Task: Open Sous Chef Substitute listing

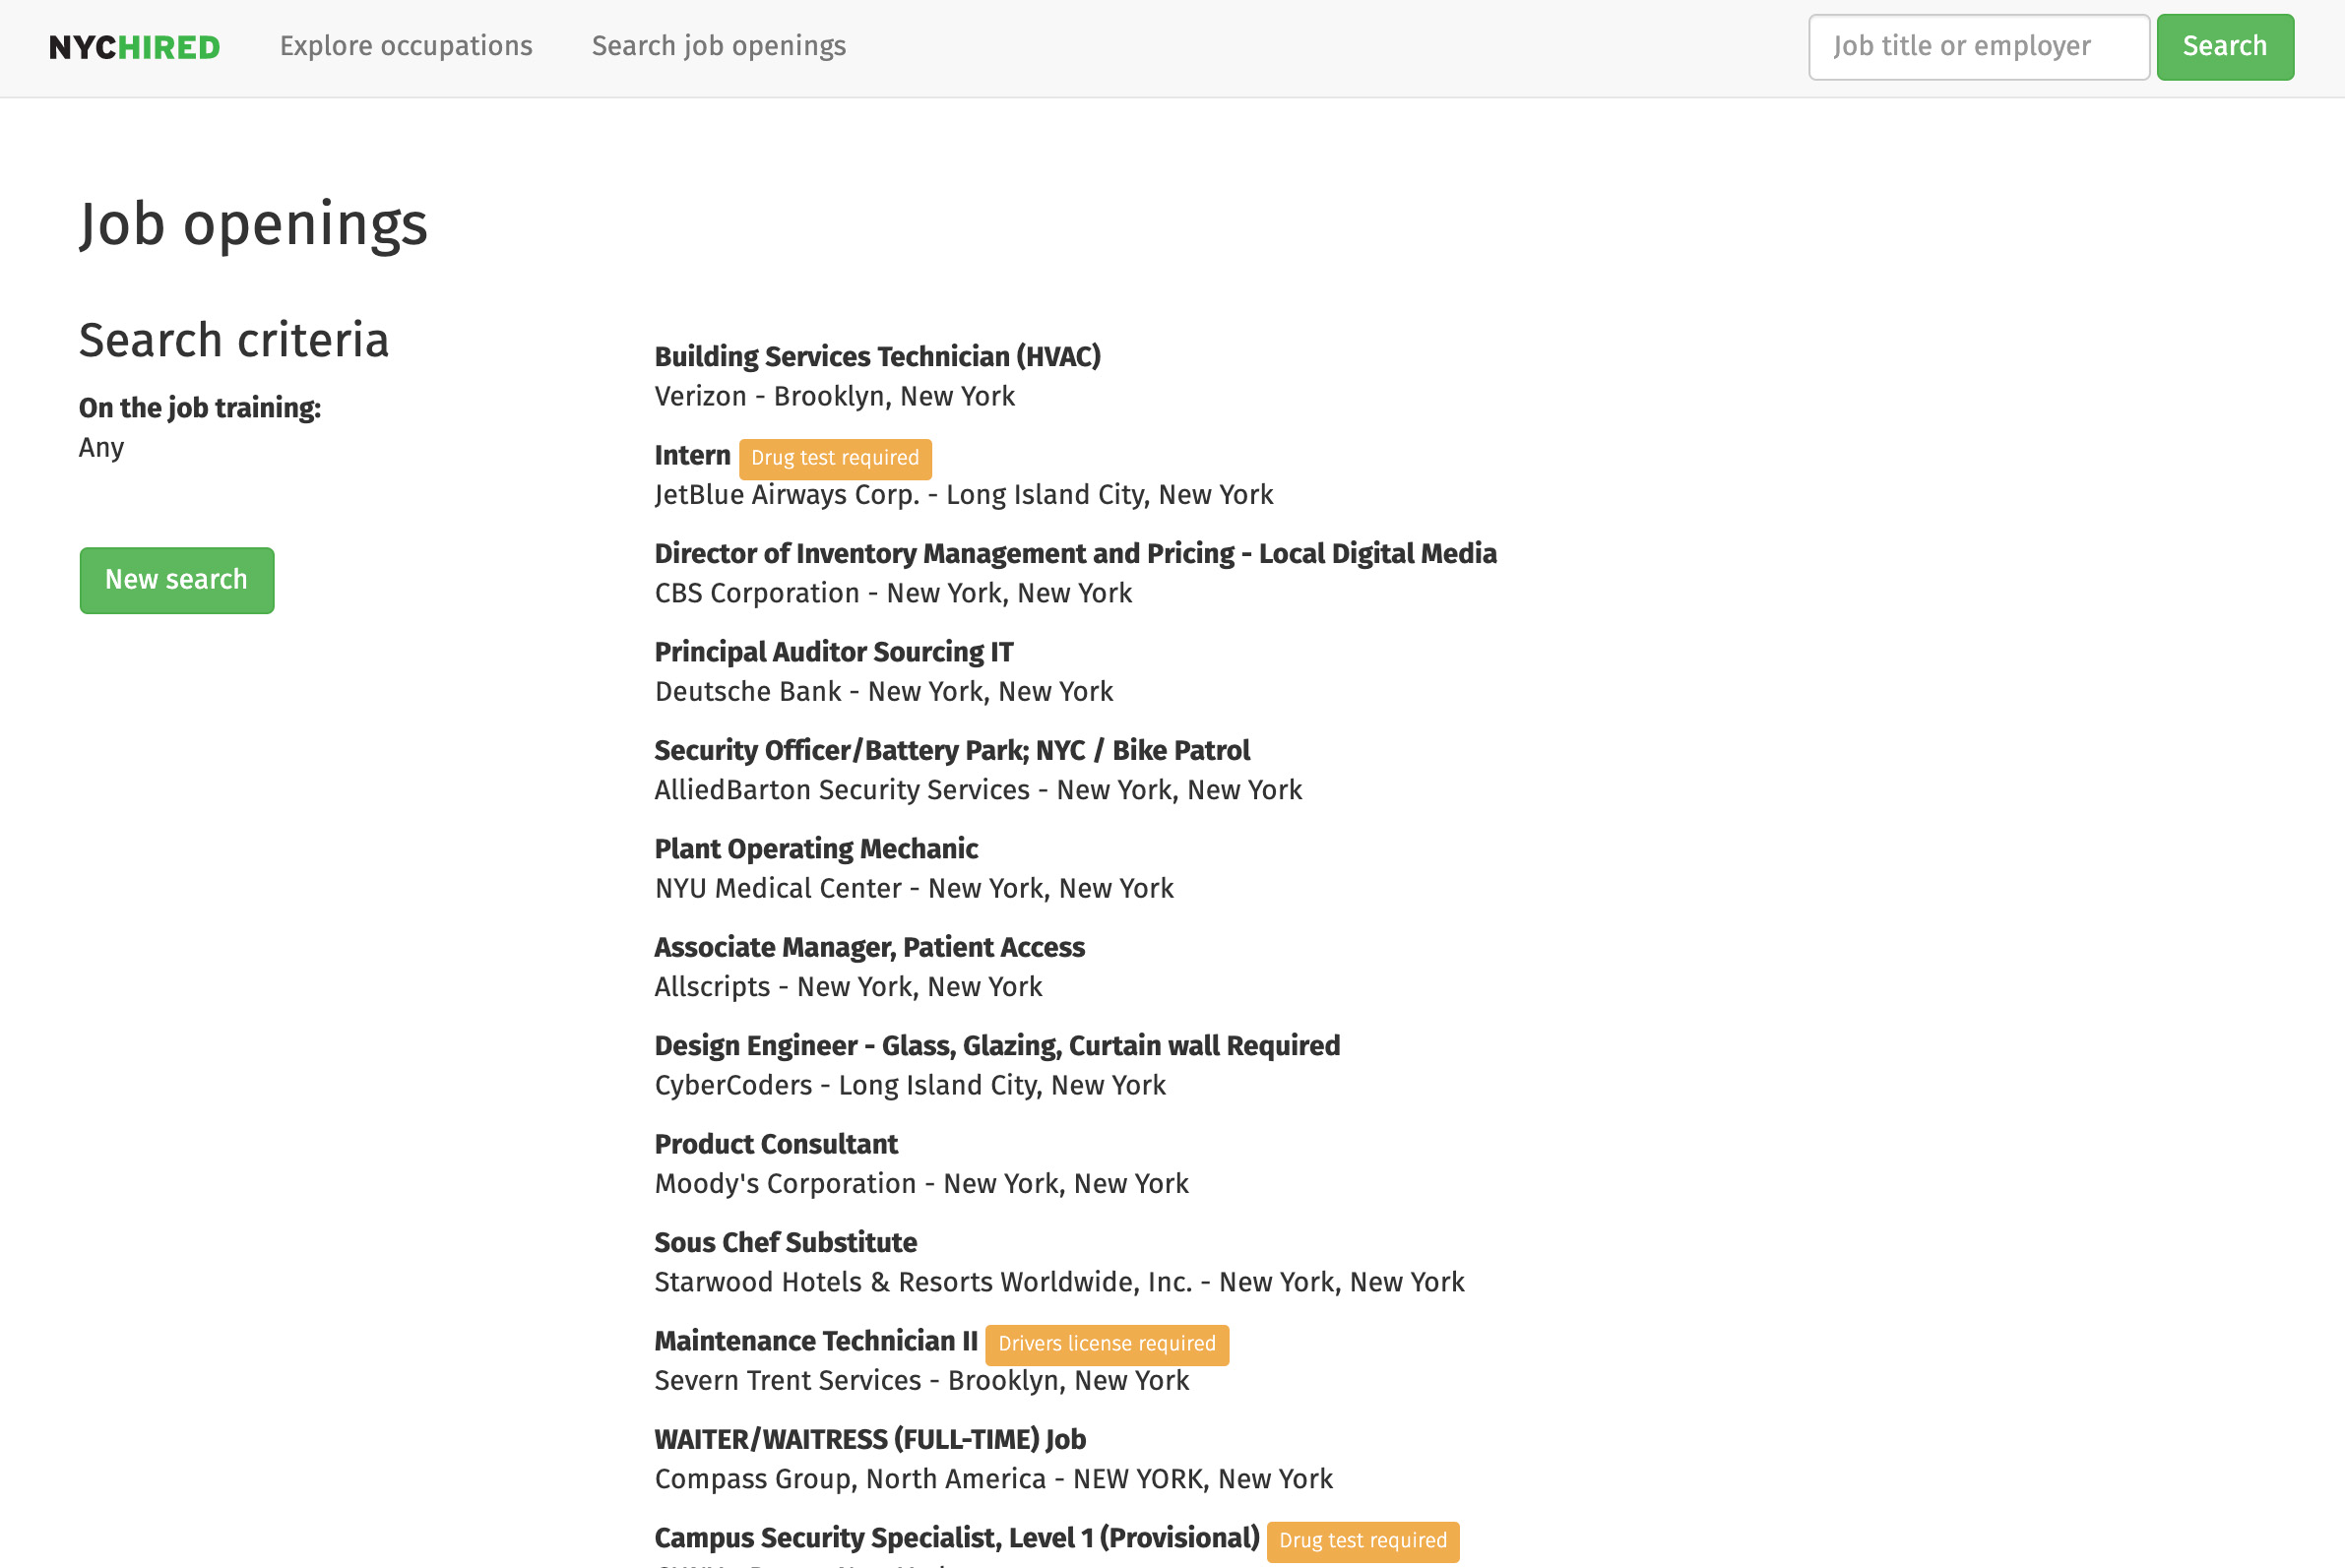Action: click(785, 1243)
